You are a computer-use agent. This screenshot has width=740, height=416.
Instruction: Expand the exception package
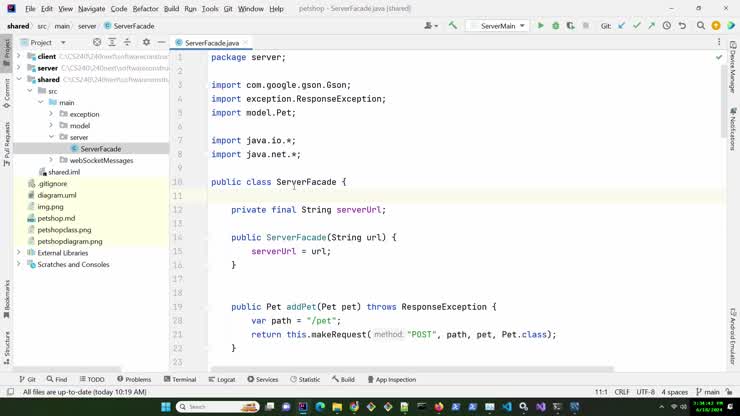(51, 114)
